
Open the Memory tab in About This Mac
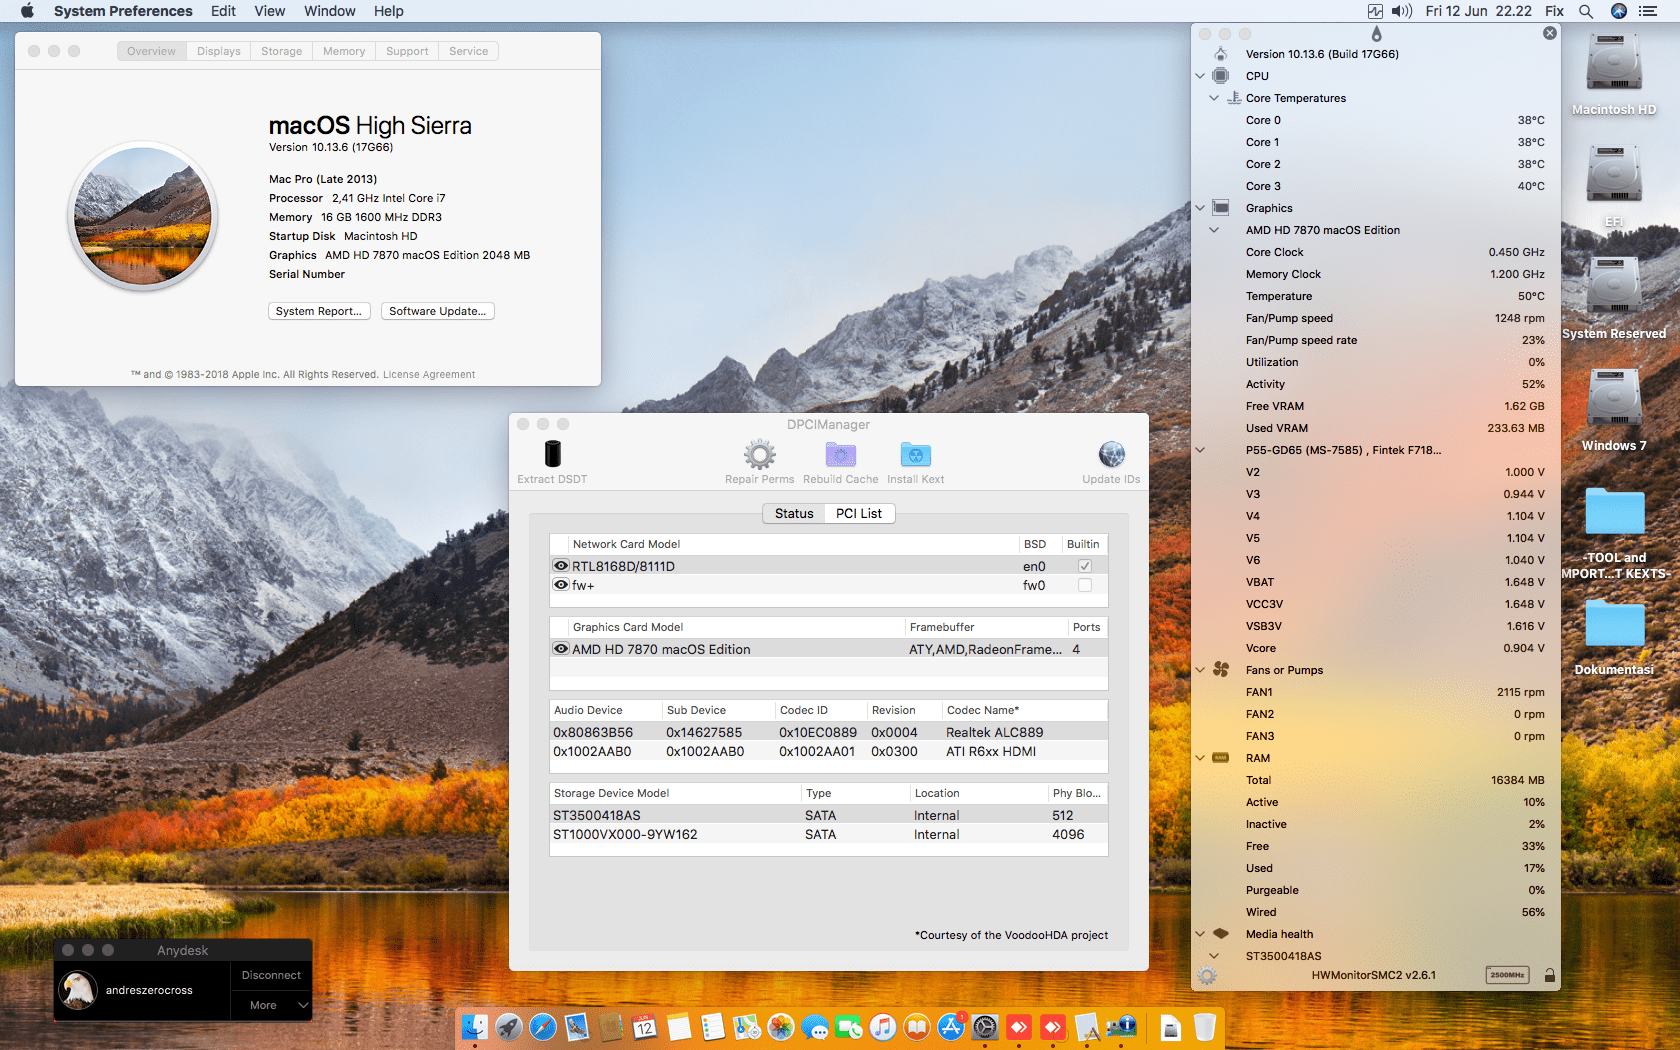point(343,50)
